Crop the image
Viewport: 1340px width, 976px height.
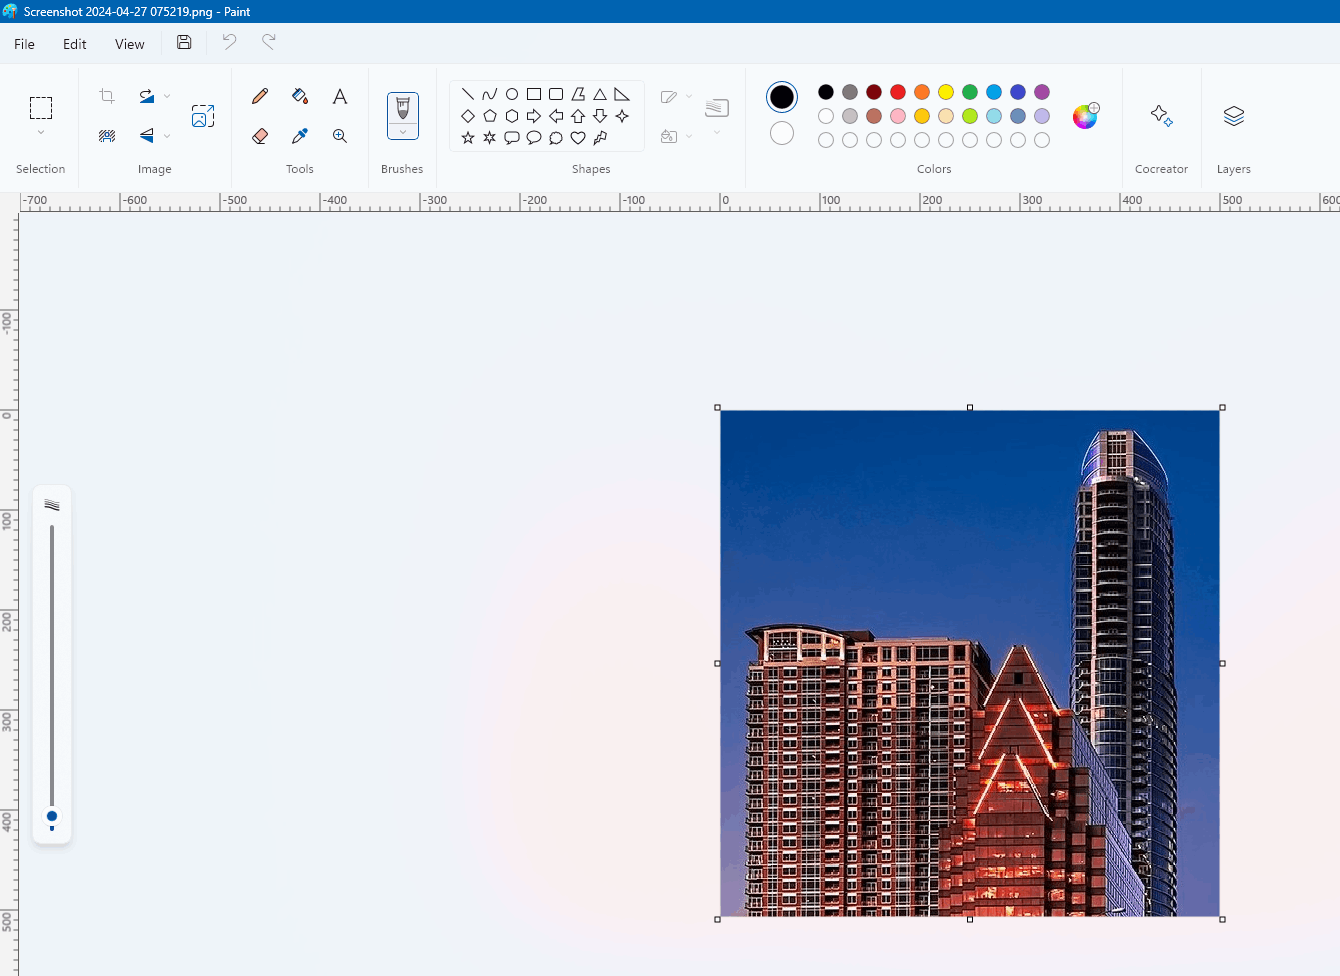(x=106, y=95)
